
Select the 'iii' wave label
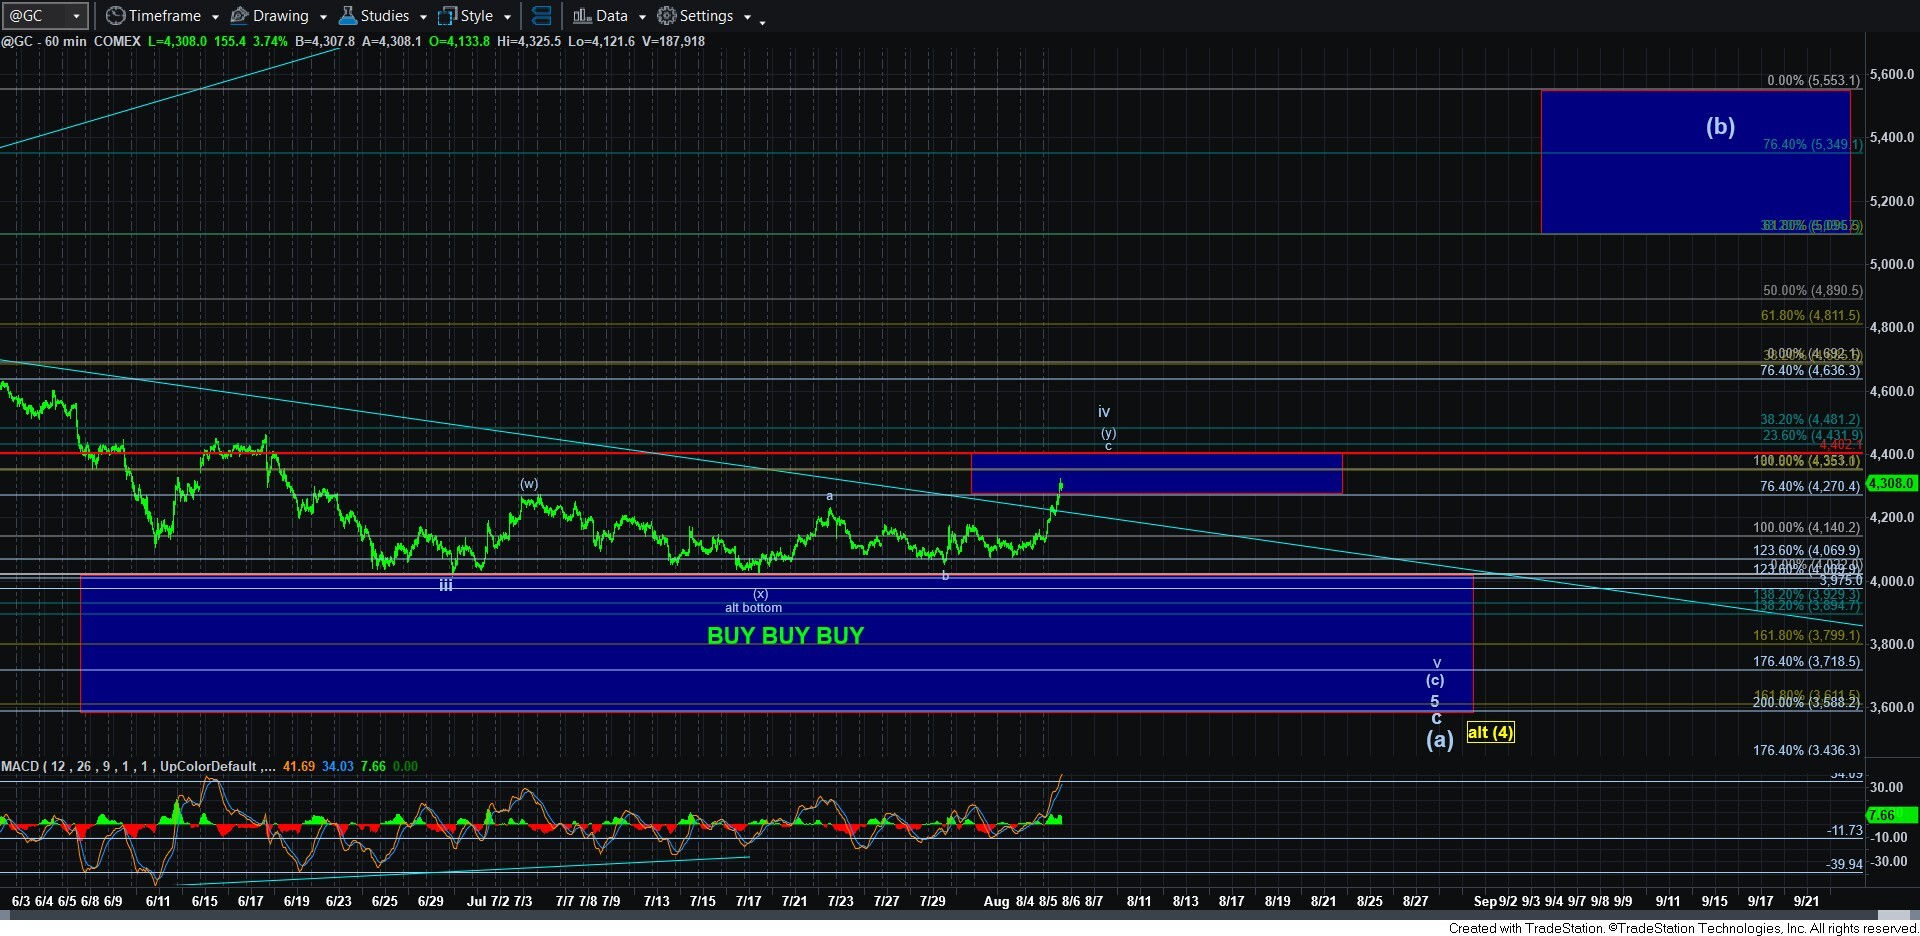point(446,585)
